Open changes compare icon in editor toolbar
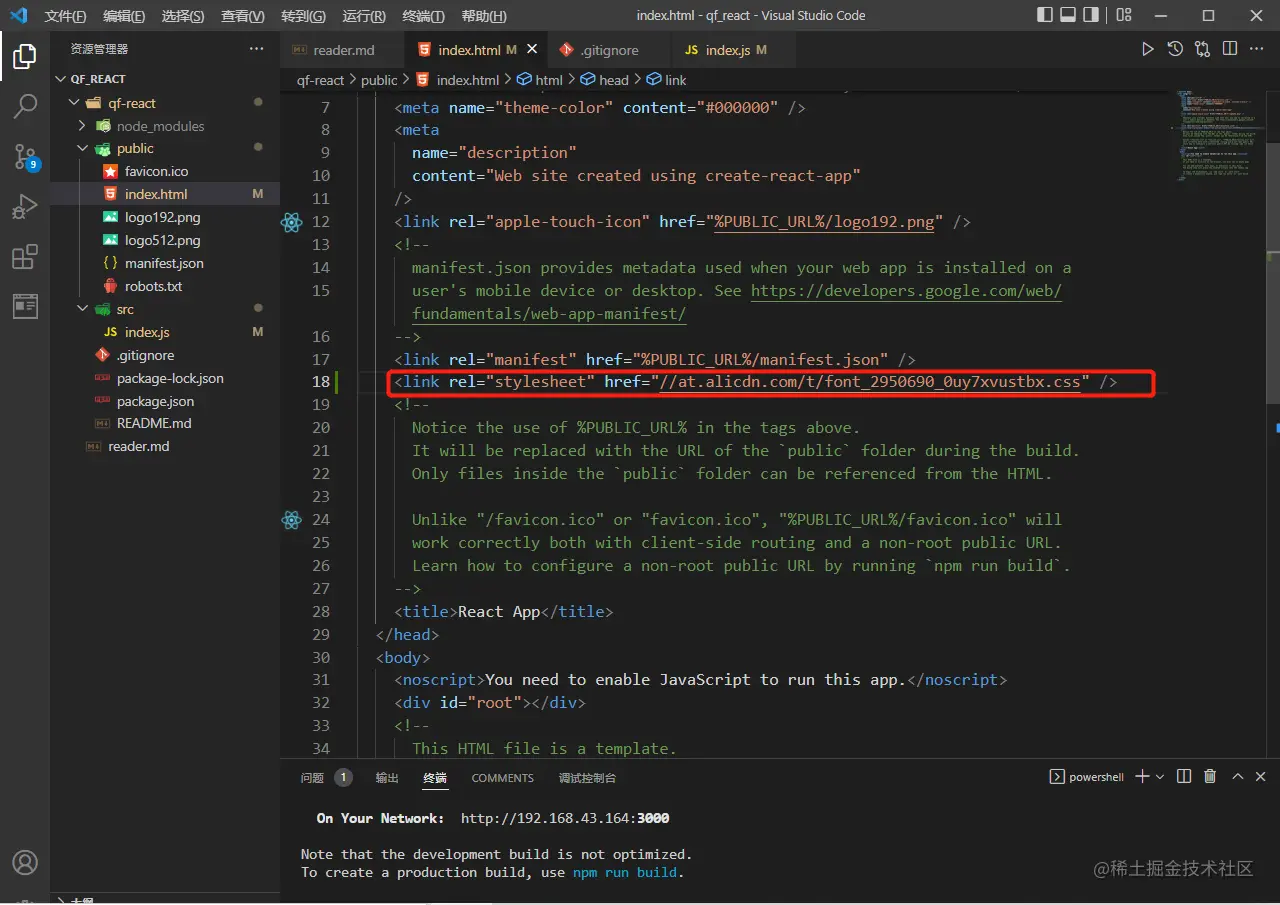This screenshot has height=905, width=1280. tap(1202, 49)
